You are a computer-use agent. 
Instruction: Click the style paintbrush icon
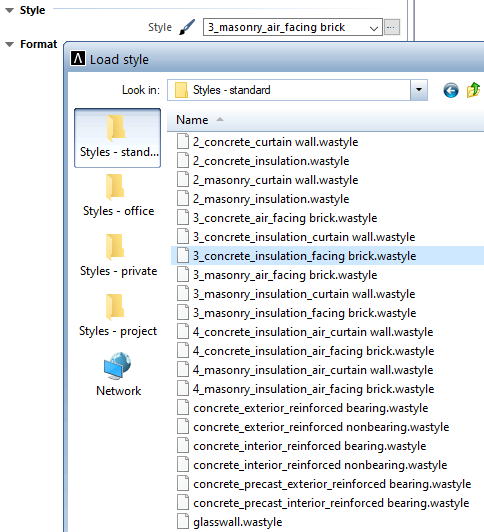click(187, 27)
